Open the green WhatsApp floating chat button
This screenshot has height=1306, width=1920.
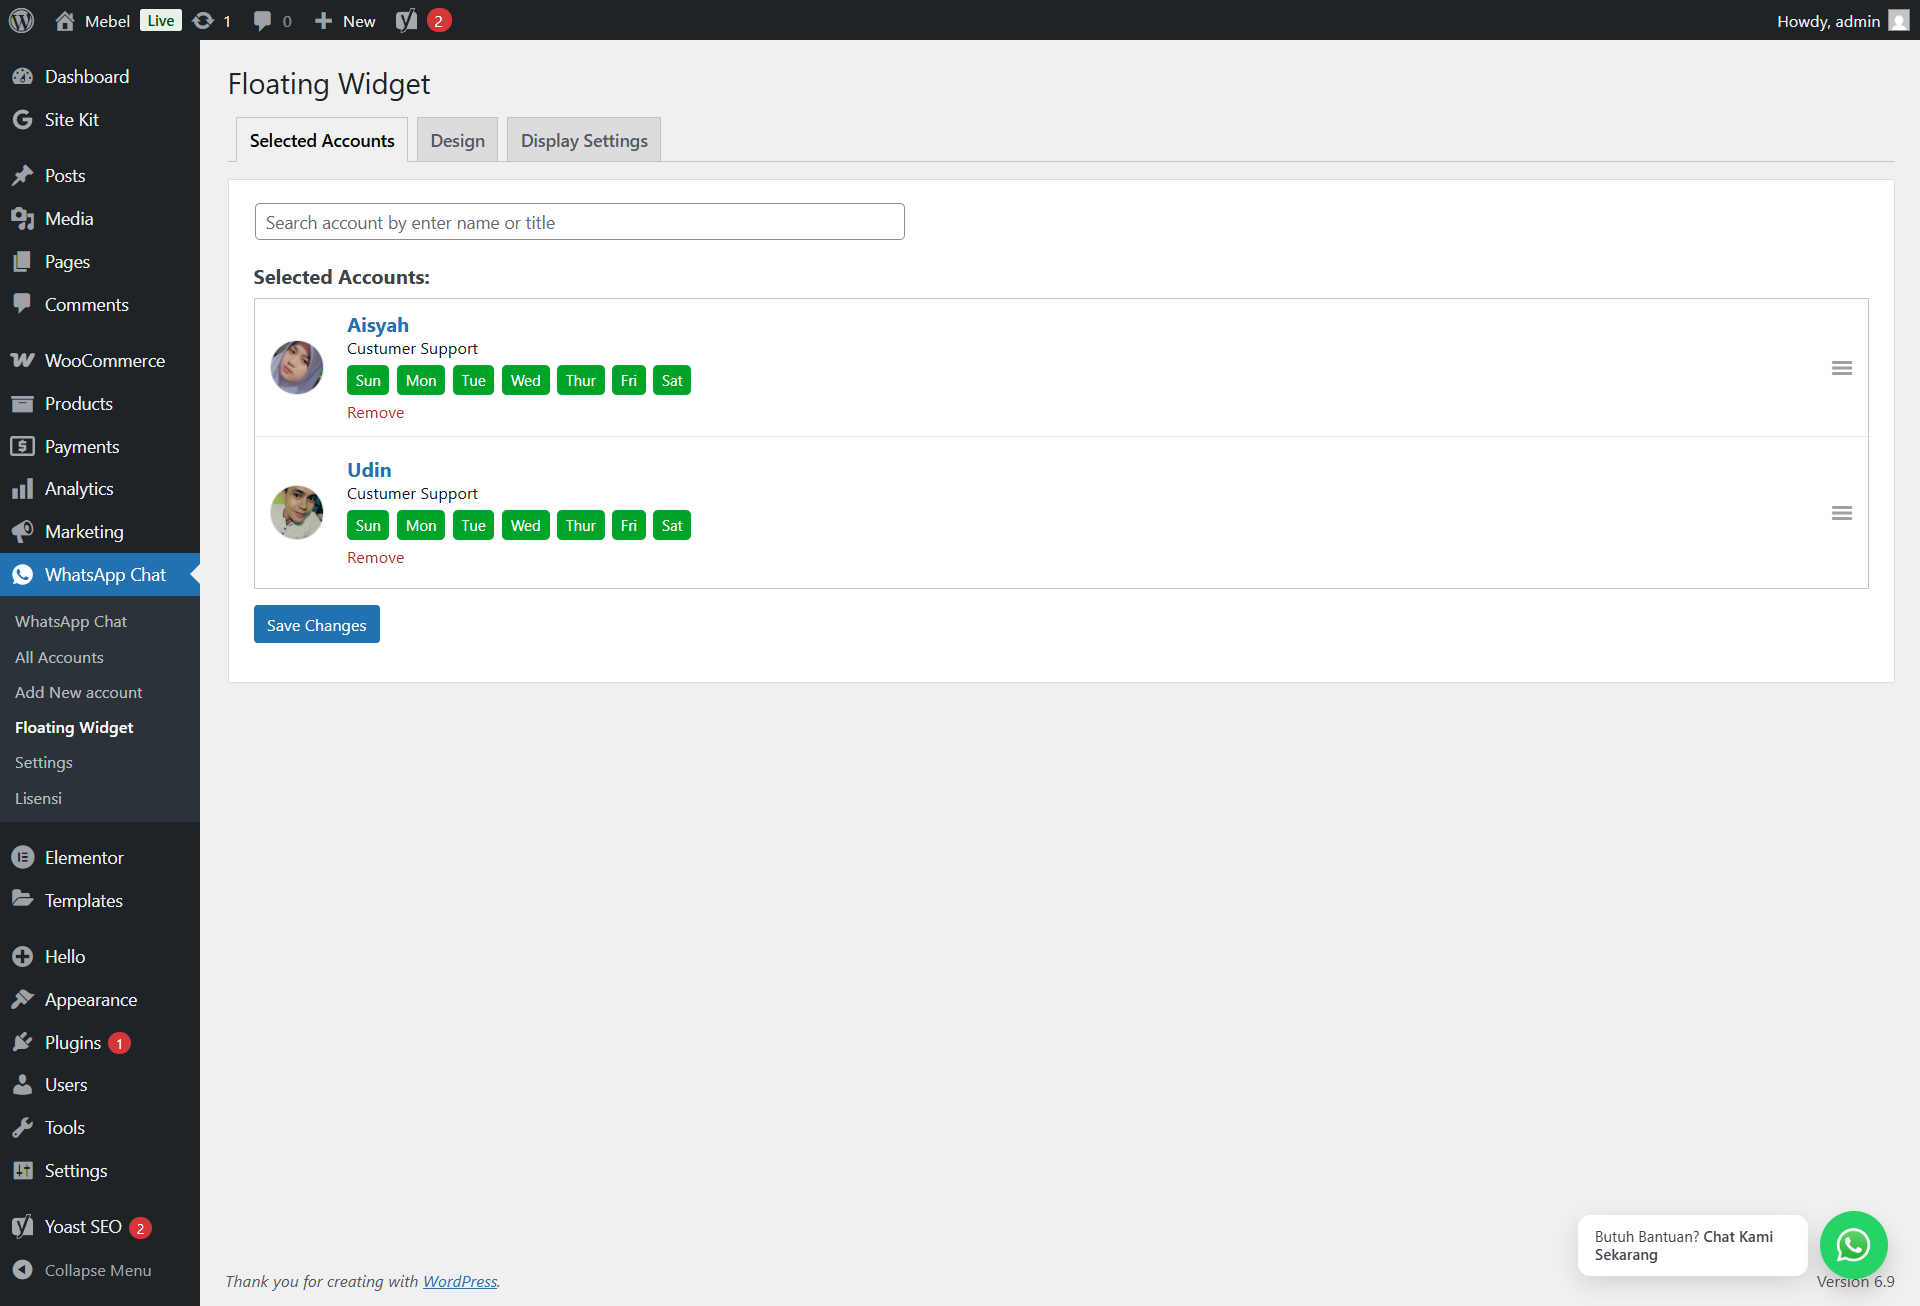point(1853,1245)
